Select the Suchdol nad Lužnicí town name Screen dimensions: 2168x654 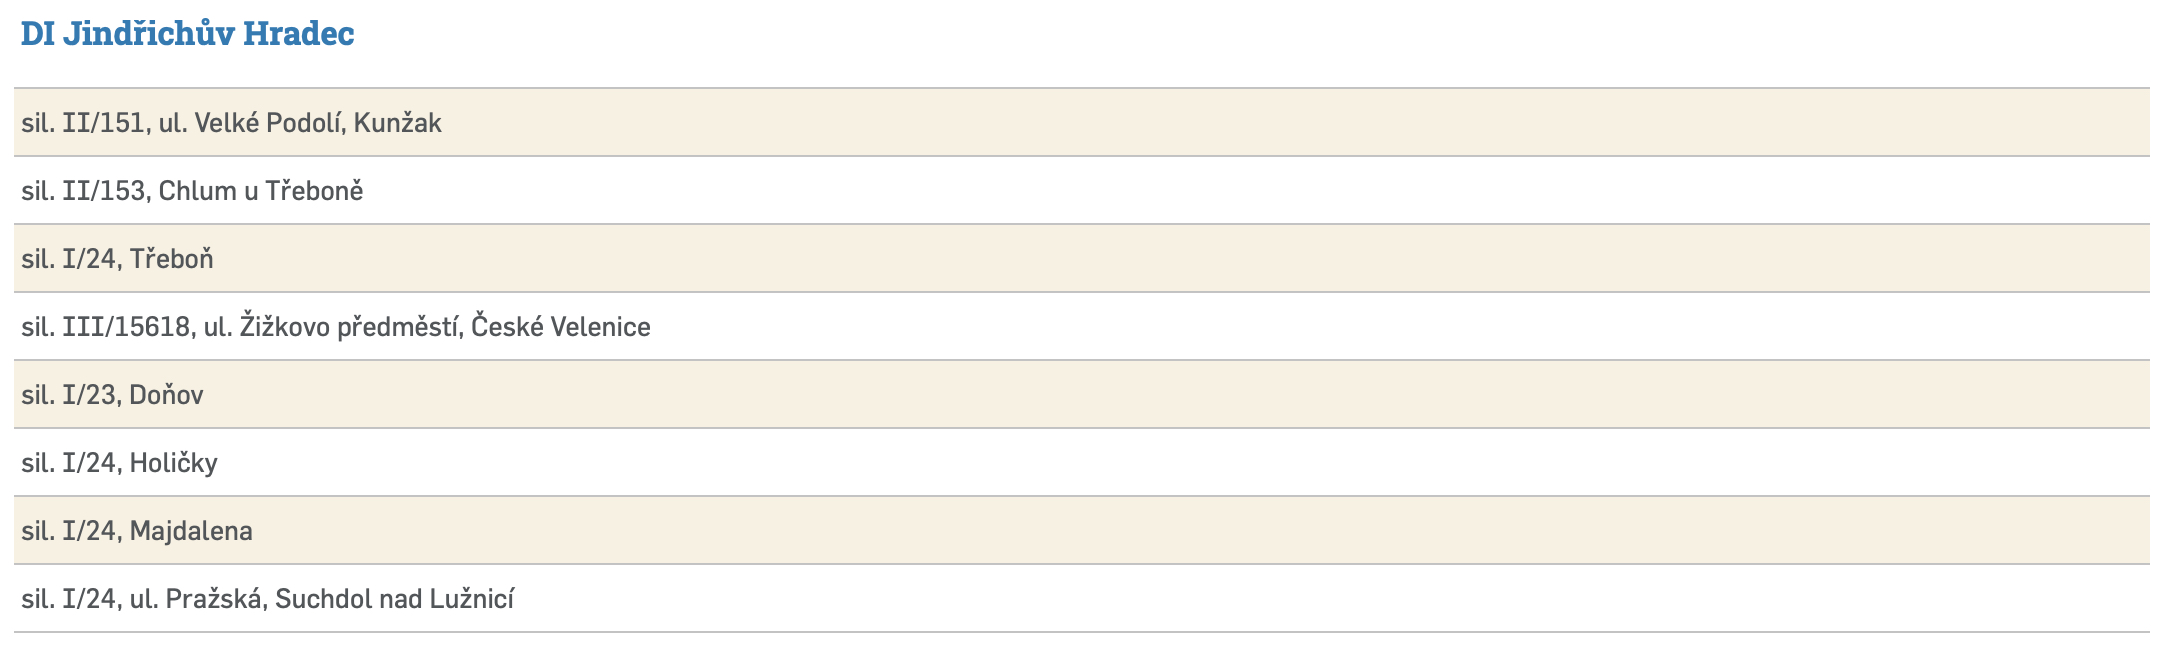pyautogui.click(x=394, y=599)
